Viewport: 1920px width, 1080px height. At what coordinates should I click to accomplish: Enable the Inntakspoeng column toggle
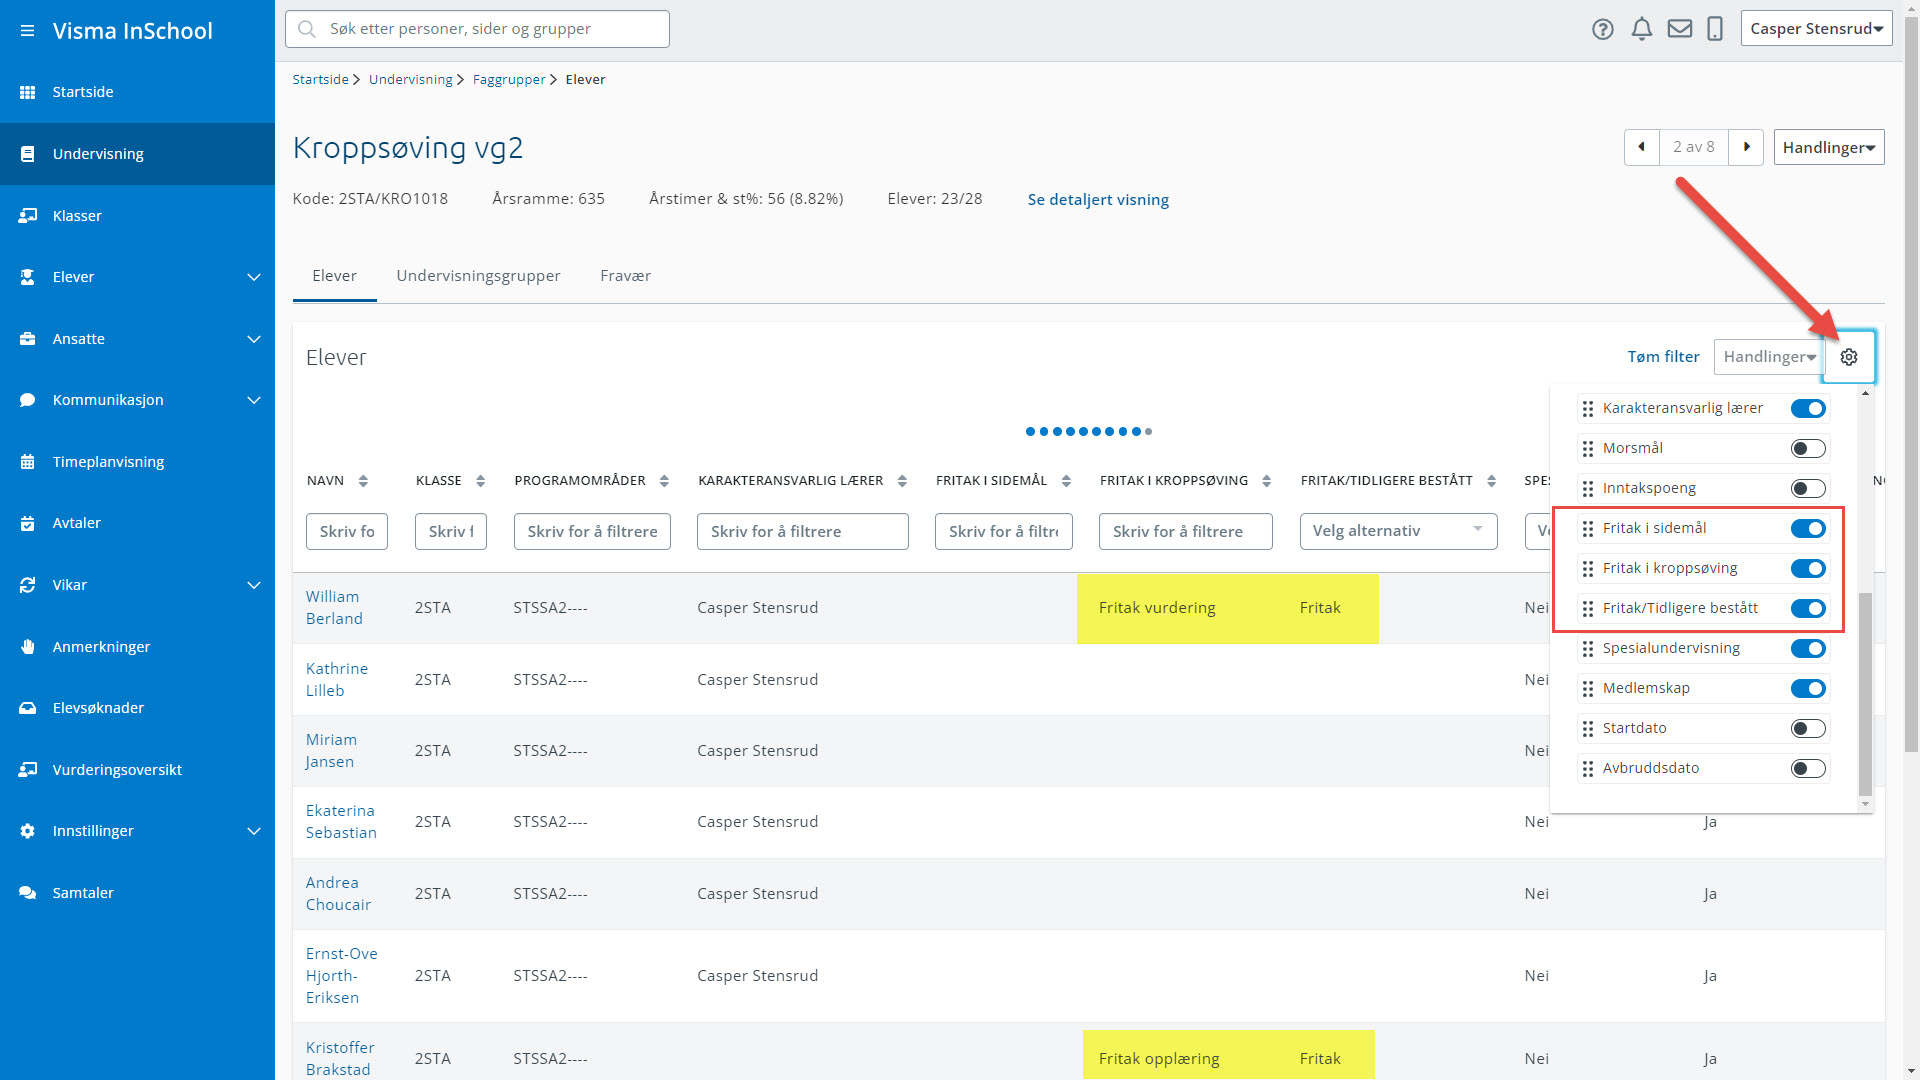(1808, 489)
